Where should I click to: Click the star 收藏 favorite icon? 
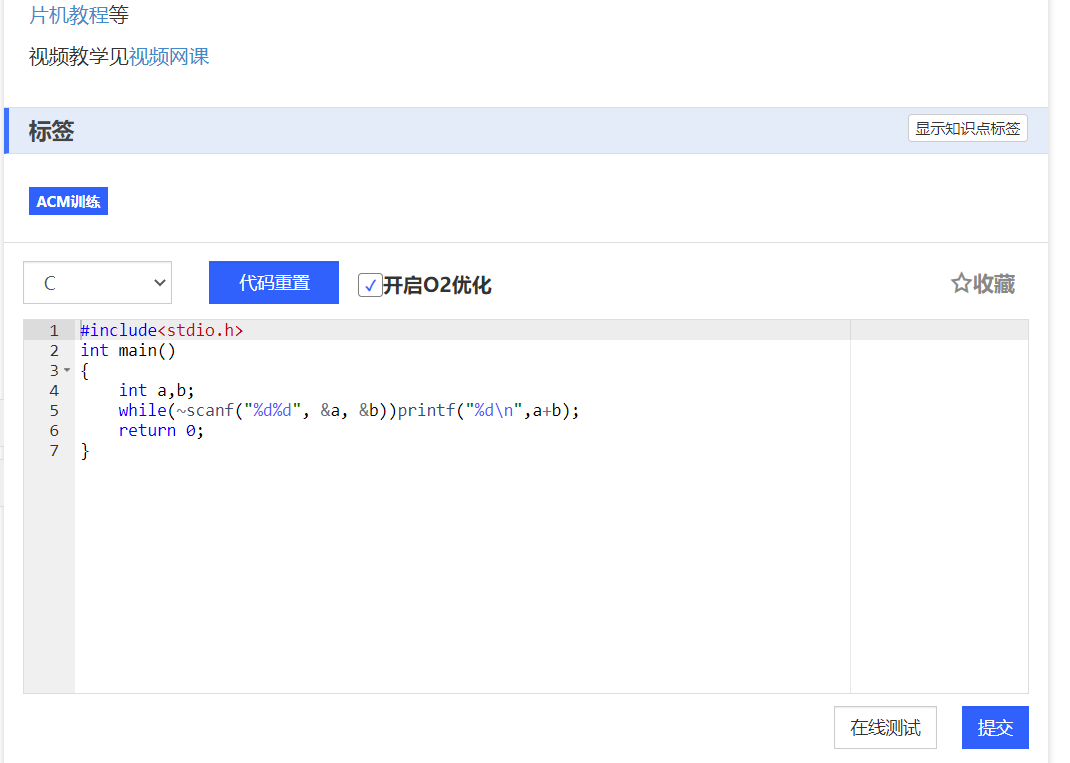[x=961, y=284]
